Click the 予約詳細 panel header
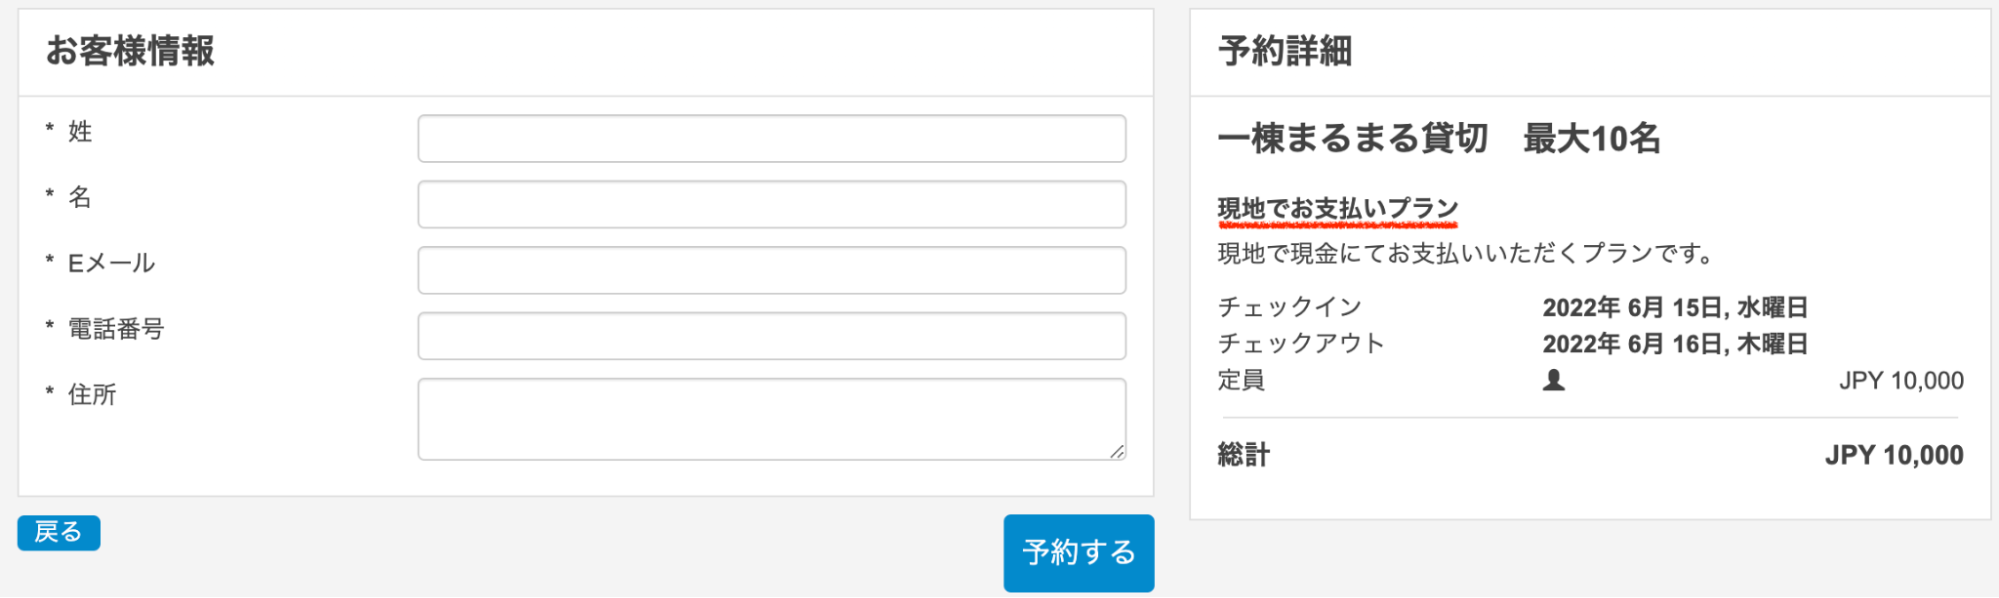Image resolution: width=1999 pixels, height=598 pixels. click(1285, 51)
